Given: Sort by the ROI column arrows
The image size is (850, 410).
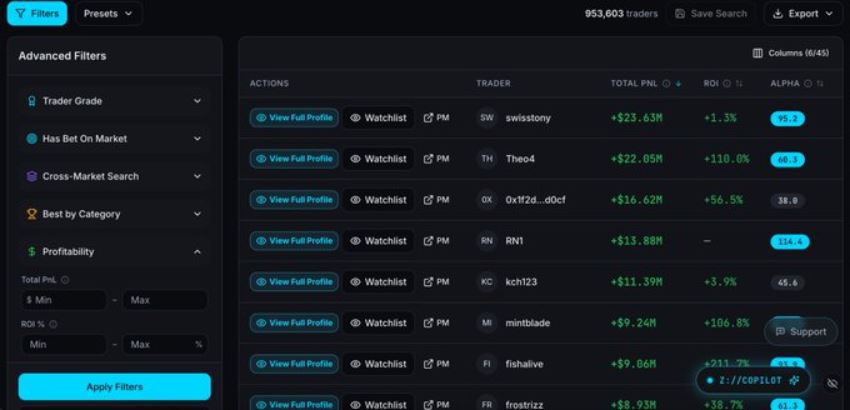Looking at the screenshot, I should pyautogui.click(x=738, y=84).
